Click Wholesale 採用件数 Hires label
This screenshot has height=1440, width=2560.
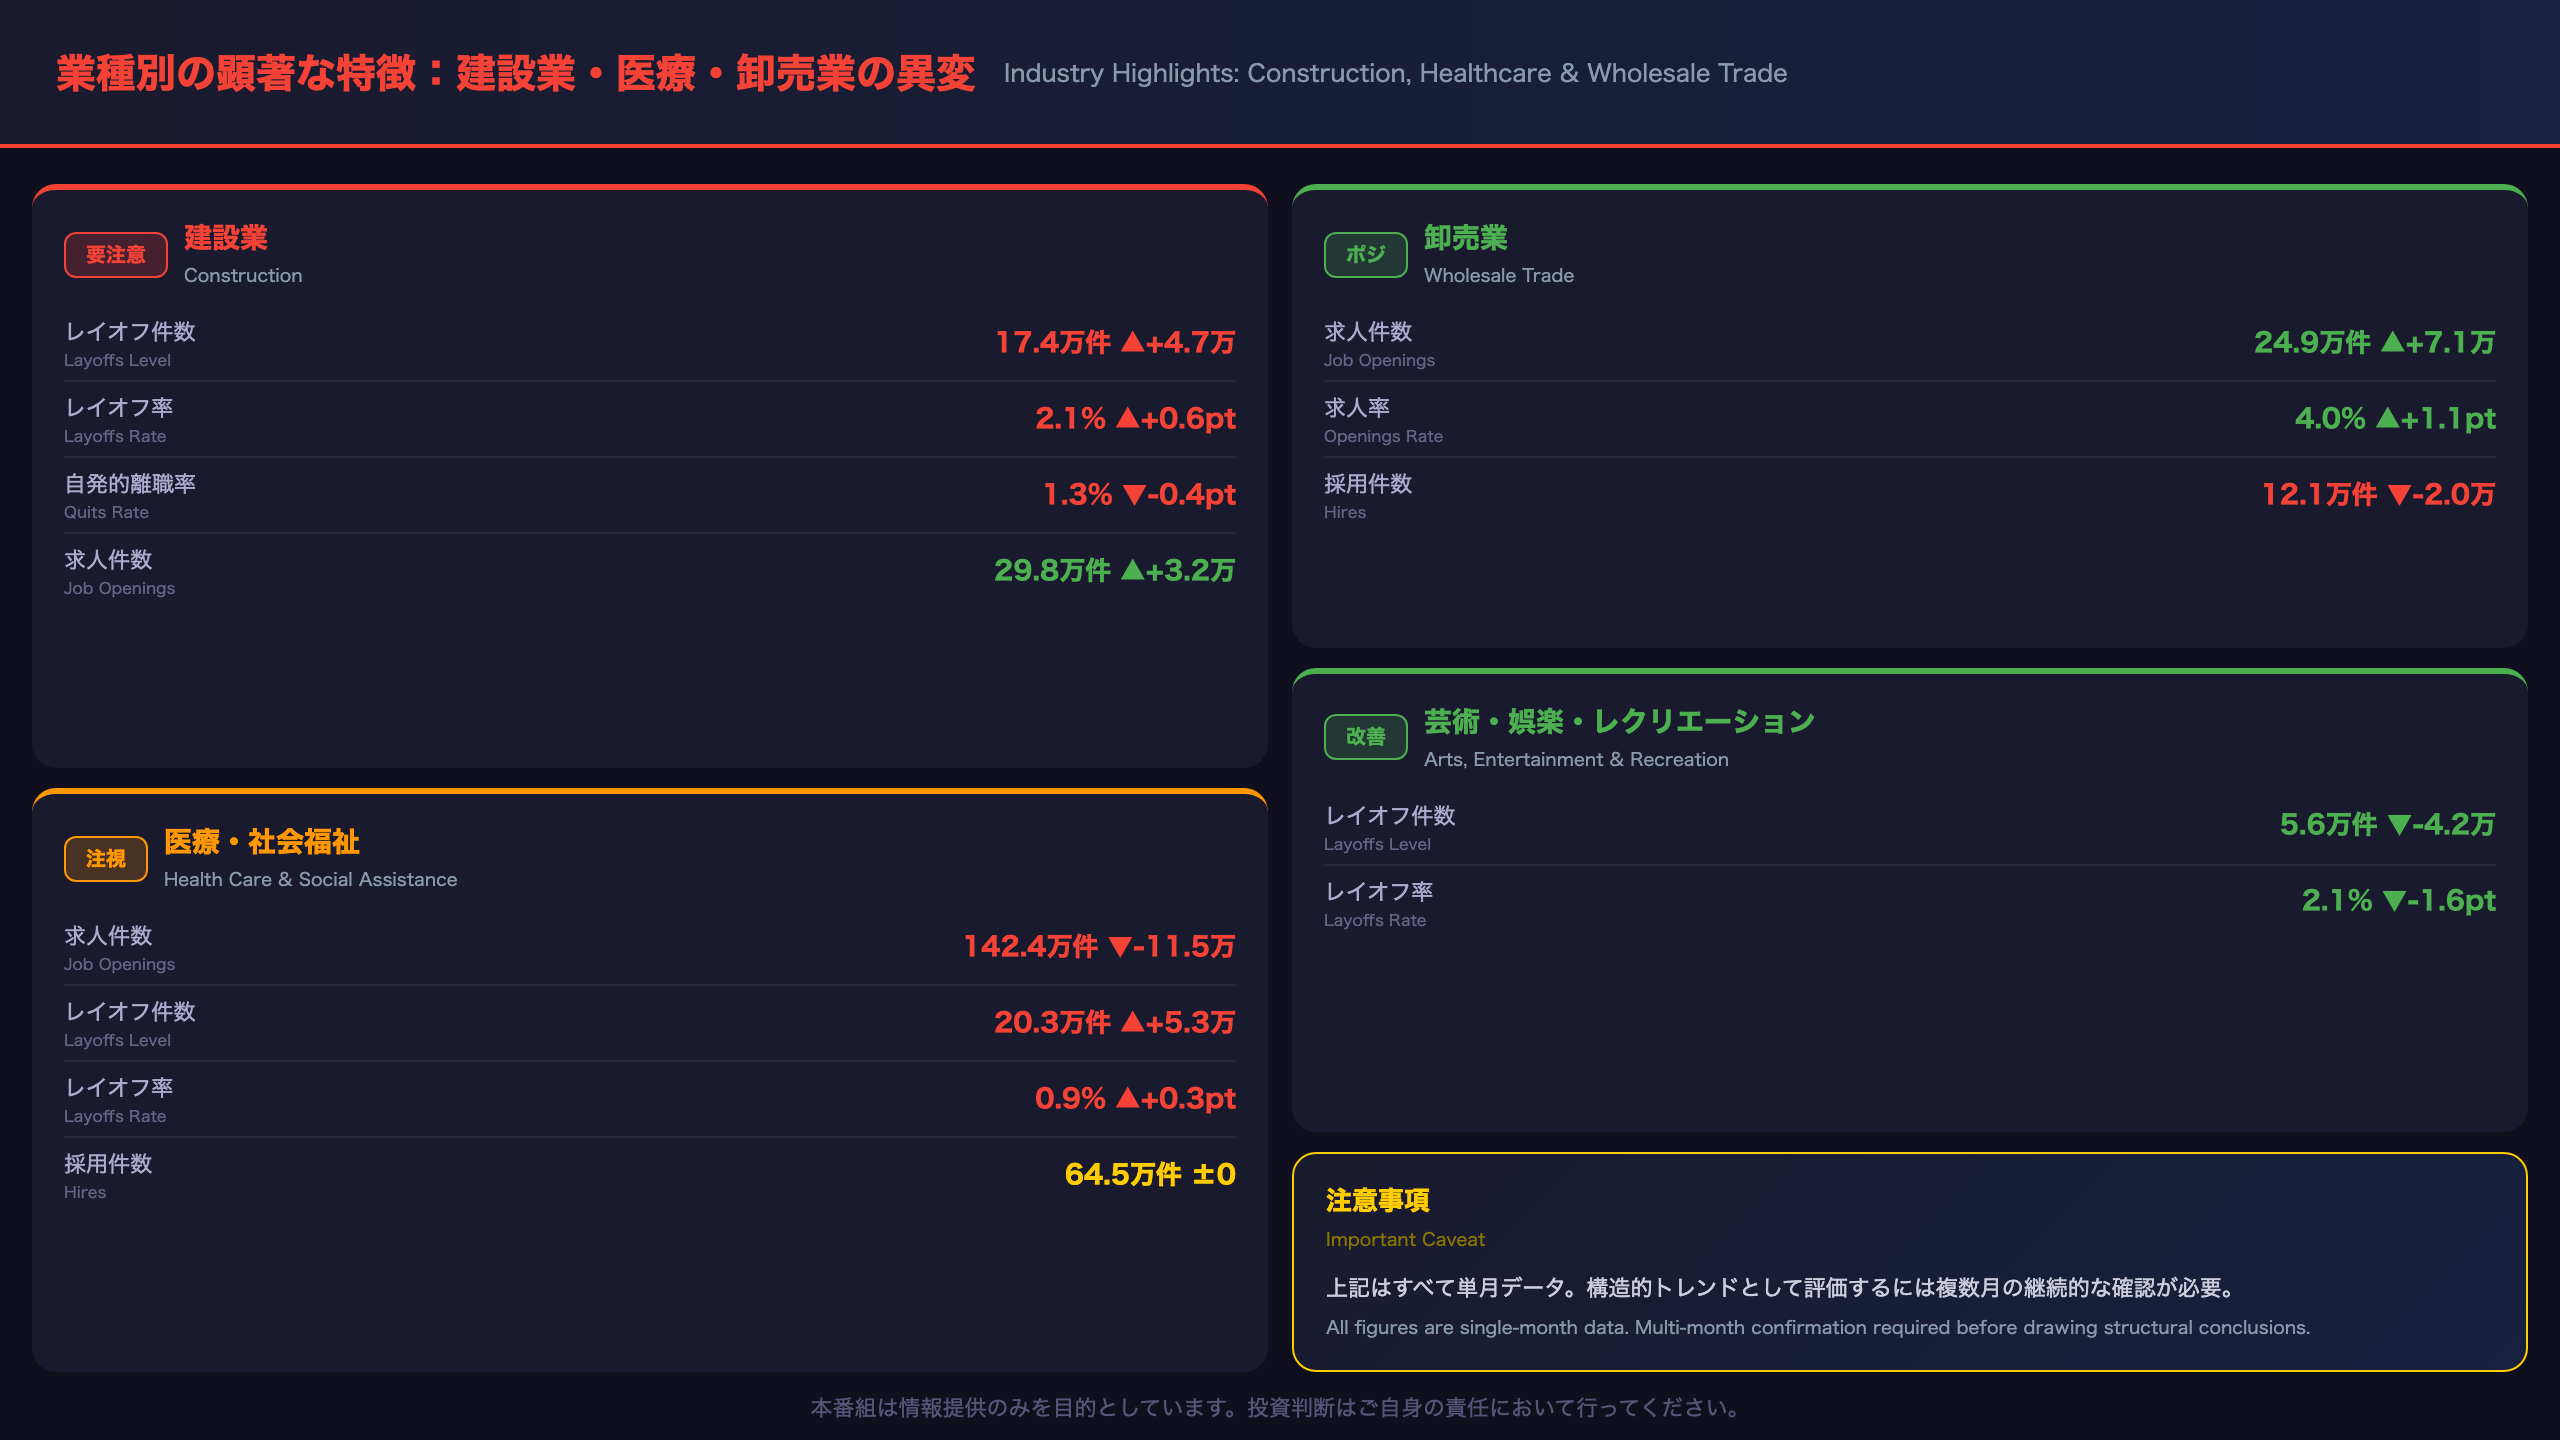coord(1368,496)
